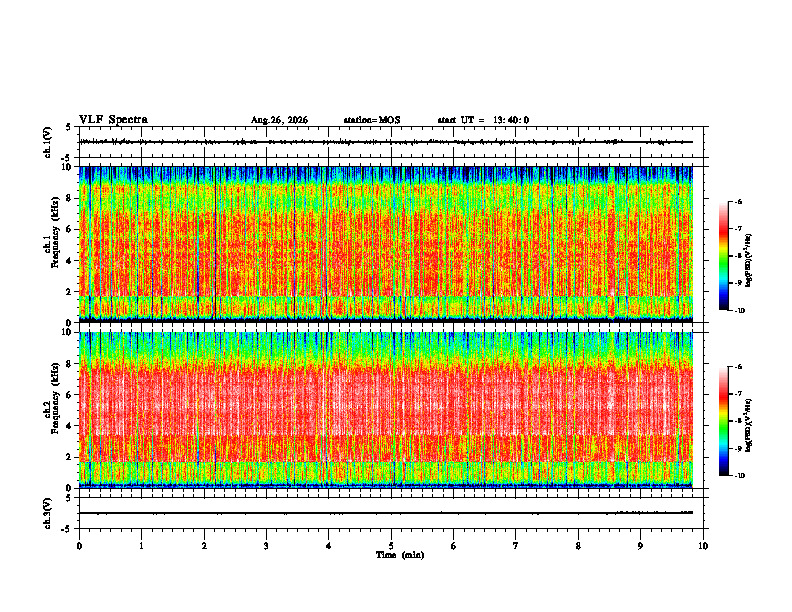Click the Time (min) axis label

pyautogui.click(x=400, y=555)
